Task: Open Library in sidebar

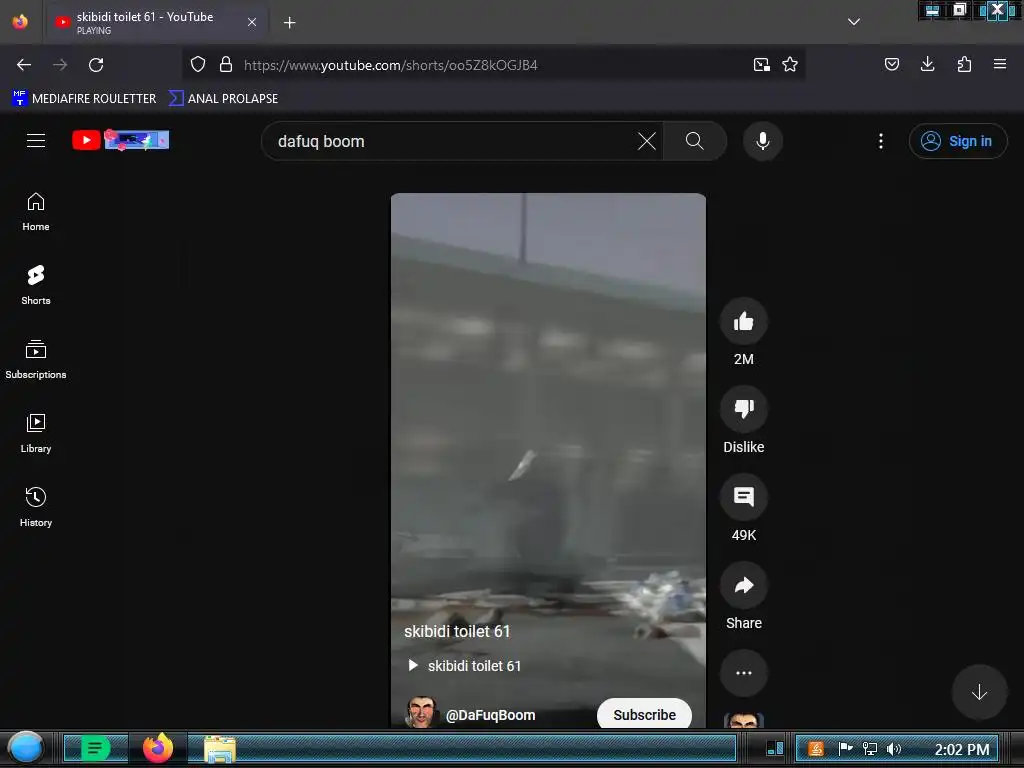Action: click(x=36, y=434)
